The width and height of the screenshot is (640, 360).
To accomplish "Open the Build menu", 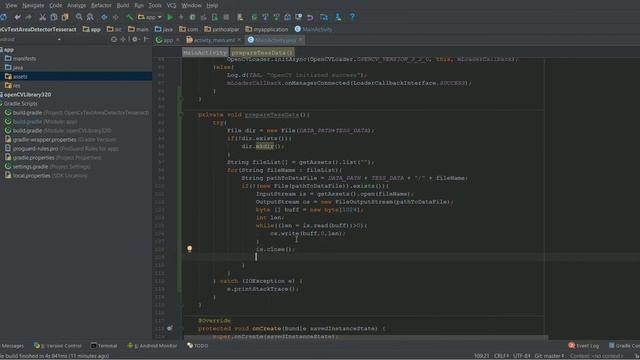I will pyautogui.click(x=123, y=5).
